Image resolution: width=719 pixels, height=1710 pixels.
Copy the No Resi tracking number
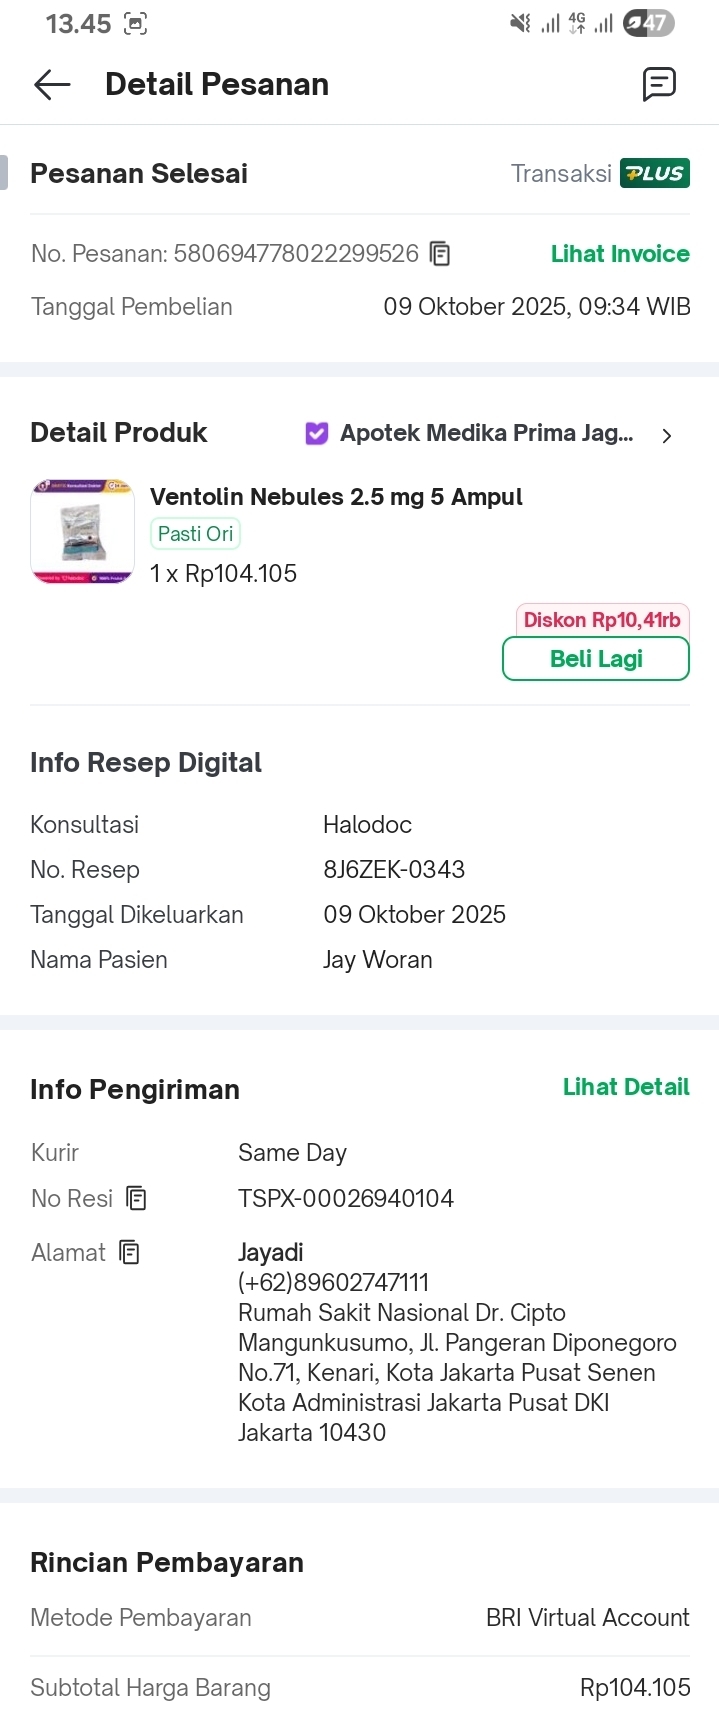coord(137,1198)
